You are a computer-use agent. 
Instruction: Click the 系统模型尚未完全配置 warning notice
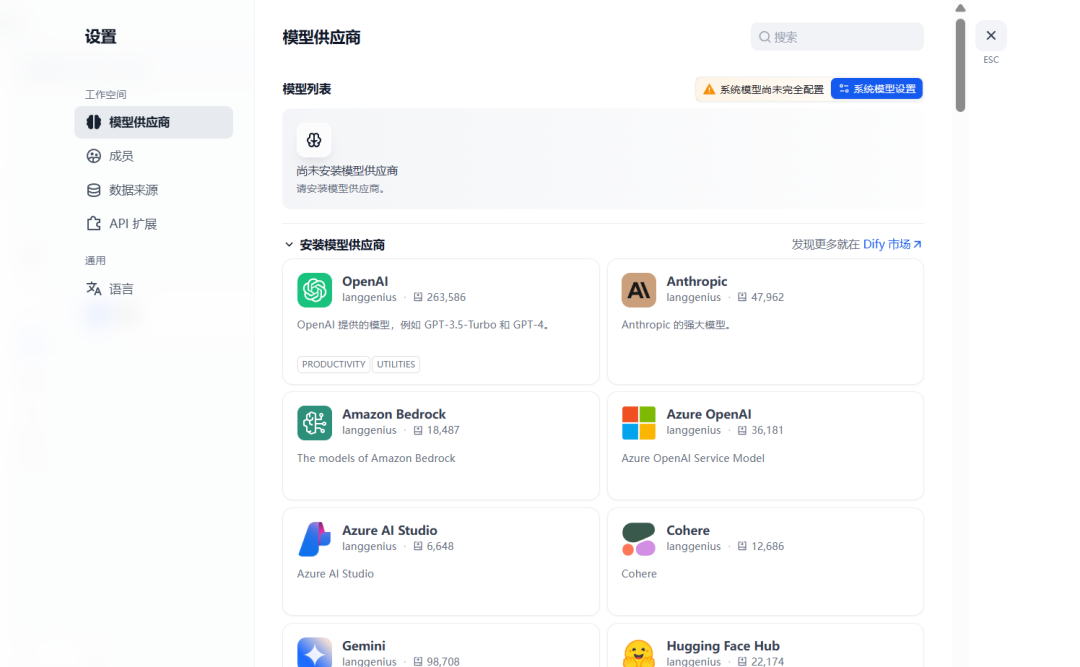[764, 89]
